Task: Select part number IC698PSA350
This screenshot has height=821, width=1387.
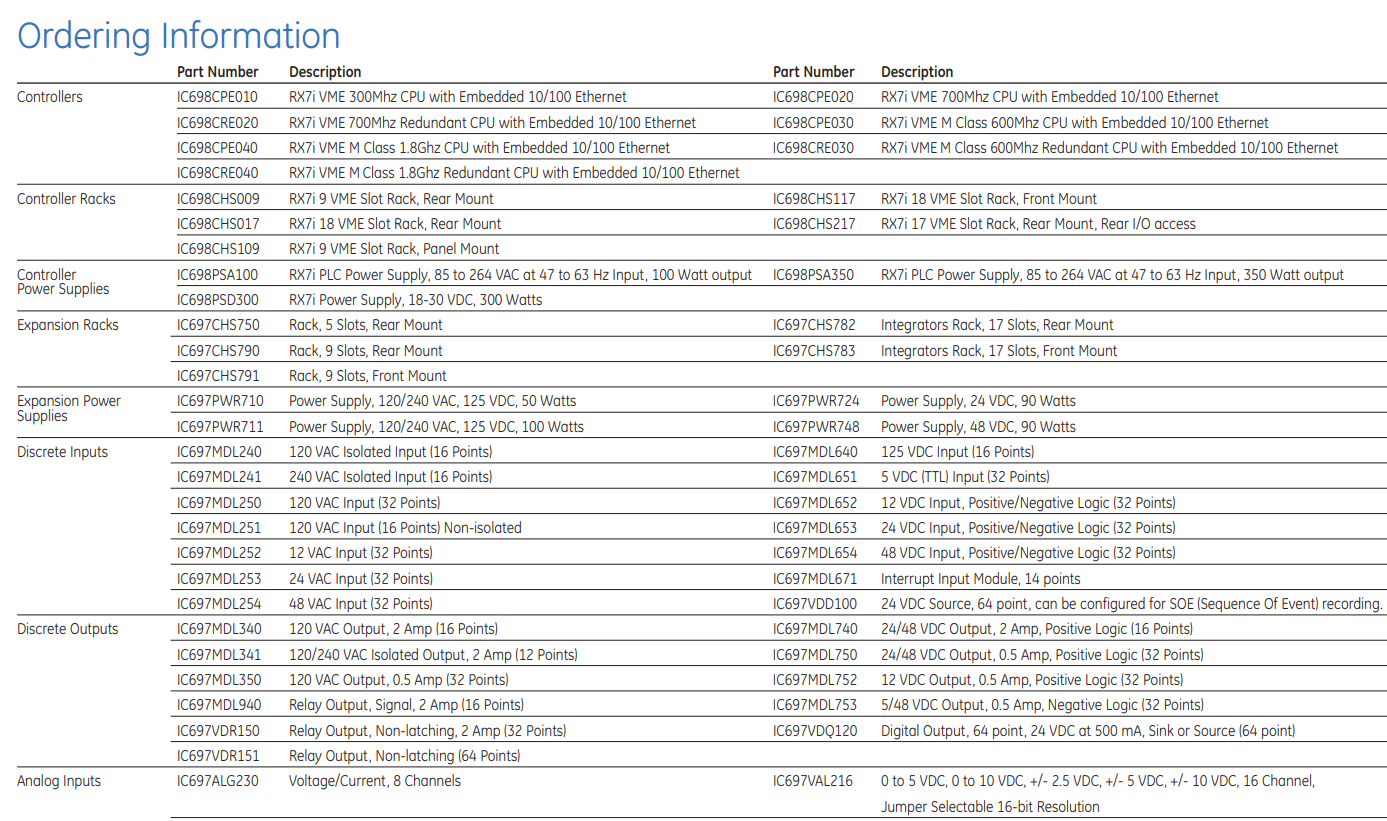Action: [x=813, y=275]
